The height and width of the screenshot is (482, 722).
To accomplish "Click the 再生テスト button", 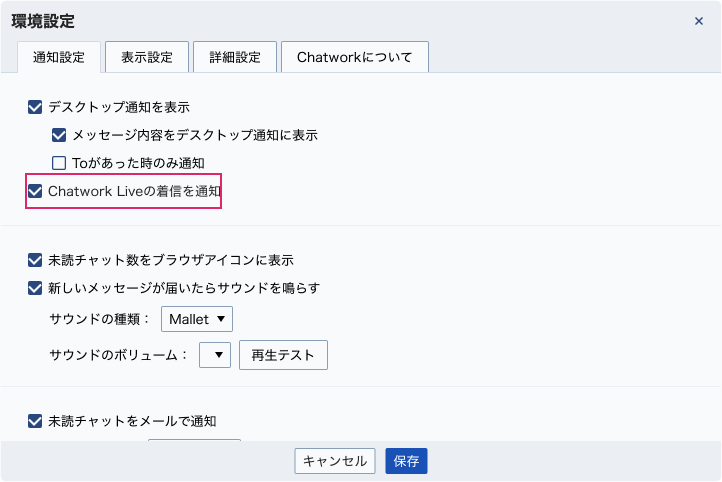I will click(283, 355).
